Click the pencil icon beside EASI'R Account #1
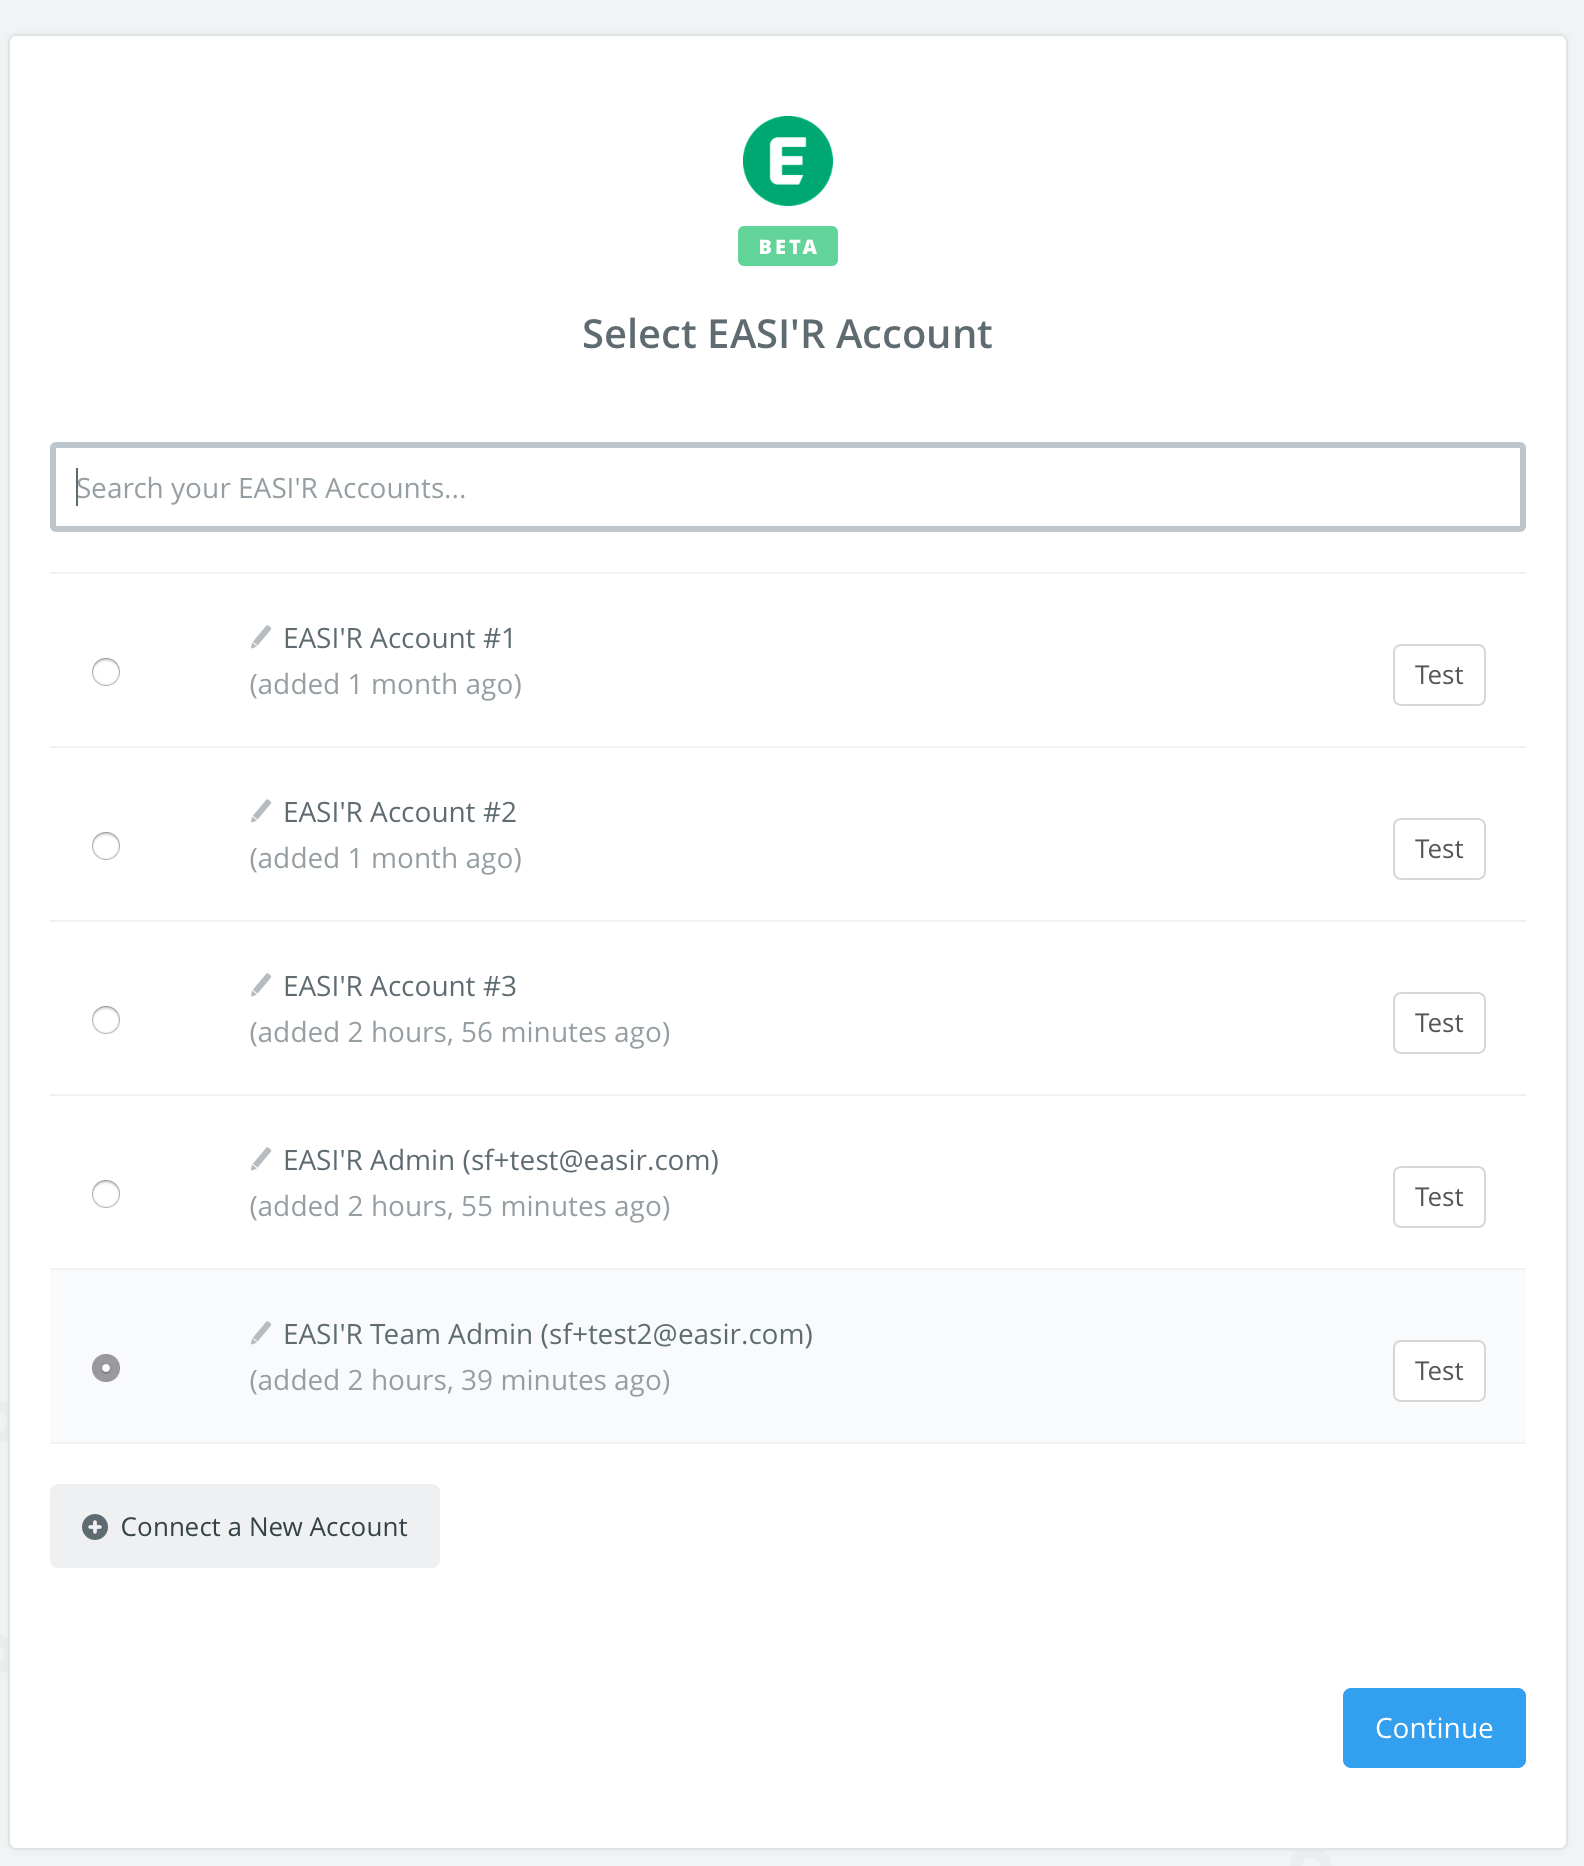 (x=261, y=635)
